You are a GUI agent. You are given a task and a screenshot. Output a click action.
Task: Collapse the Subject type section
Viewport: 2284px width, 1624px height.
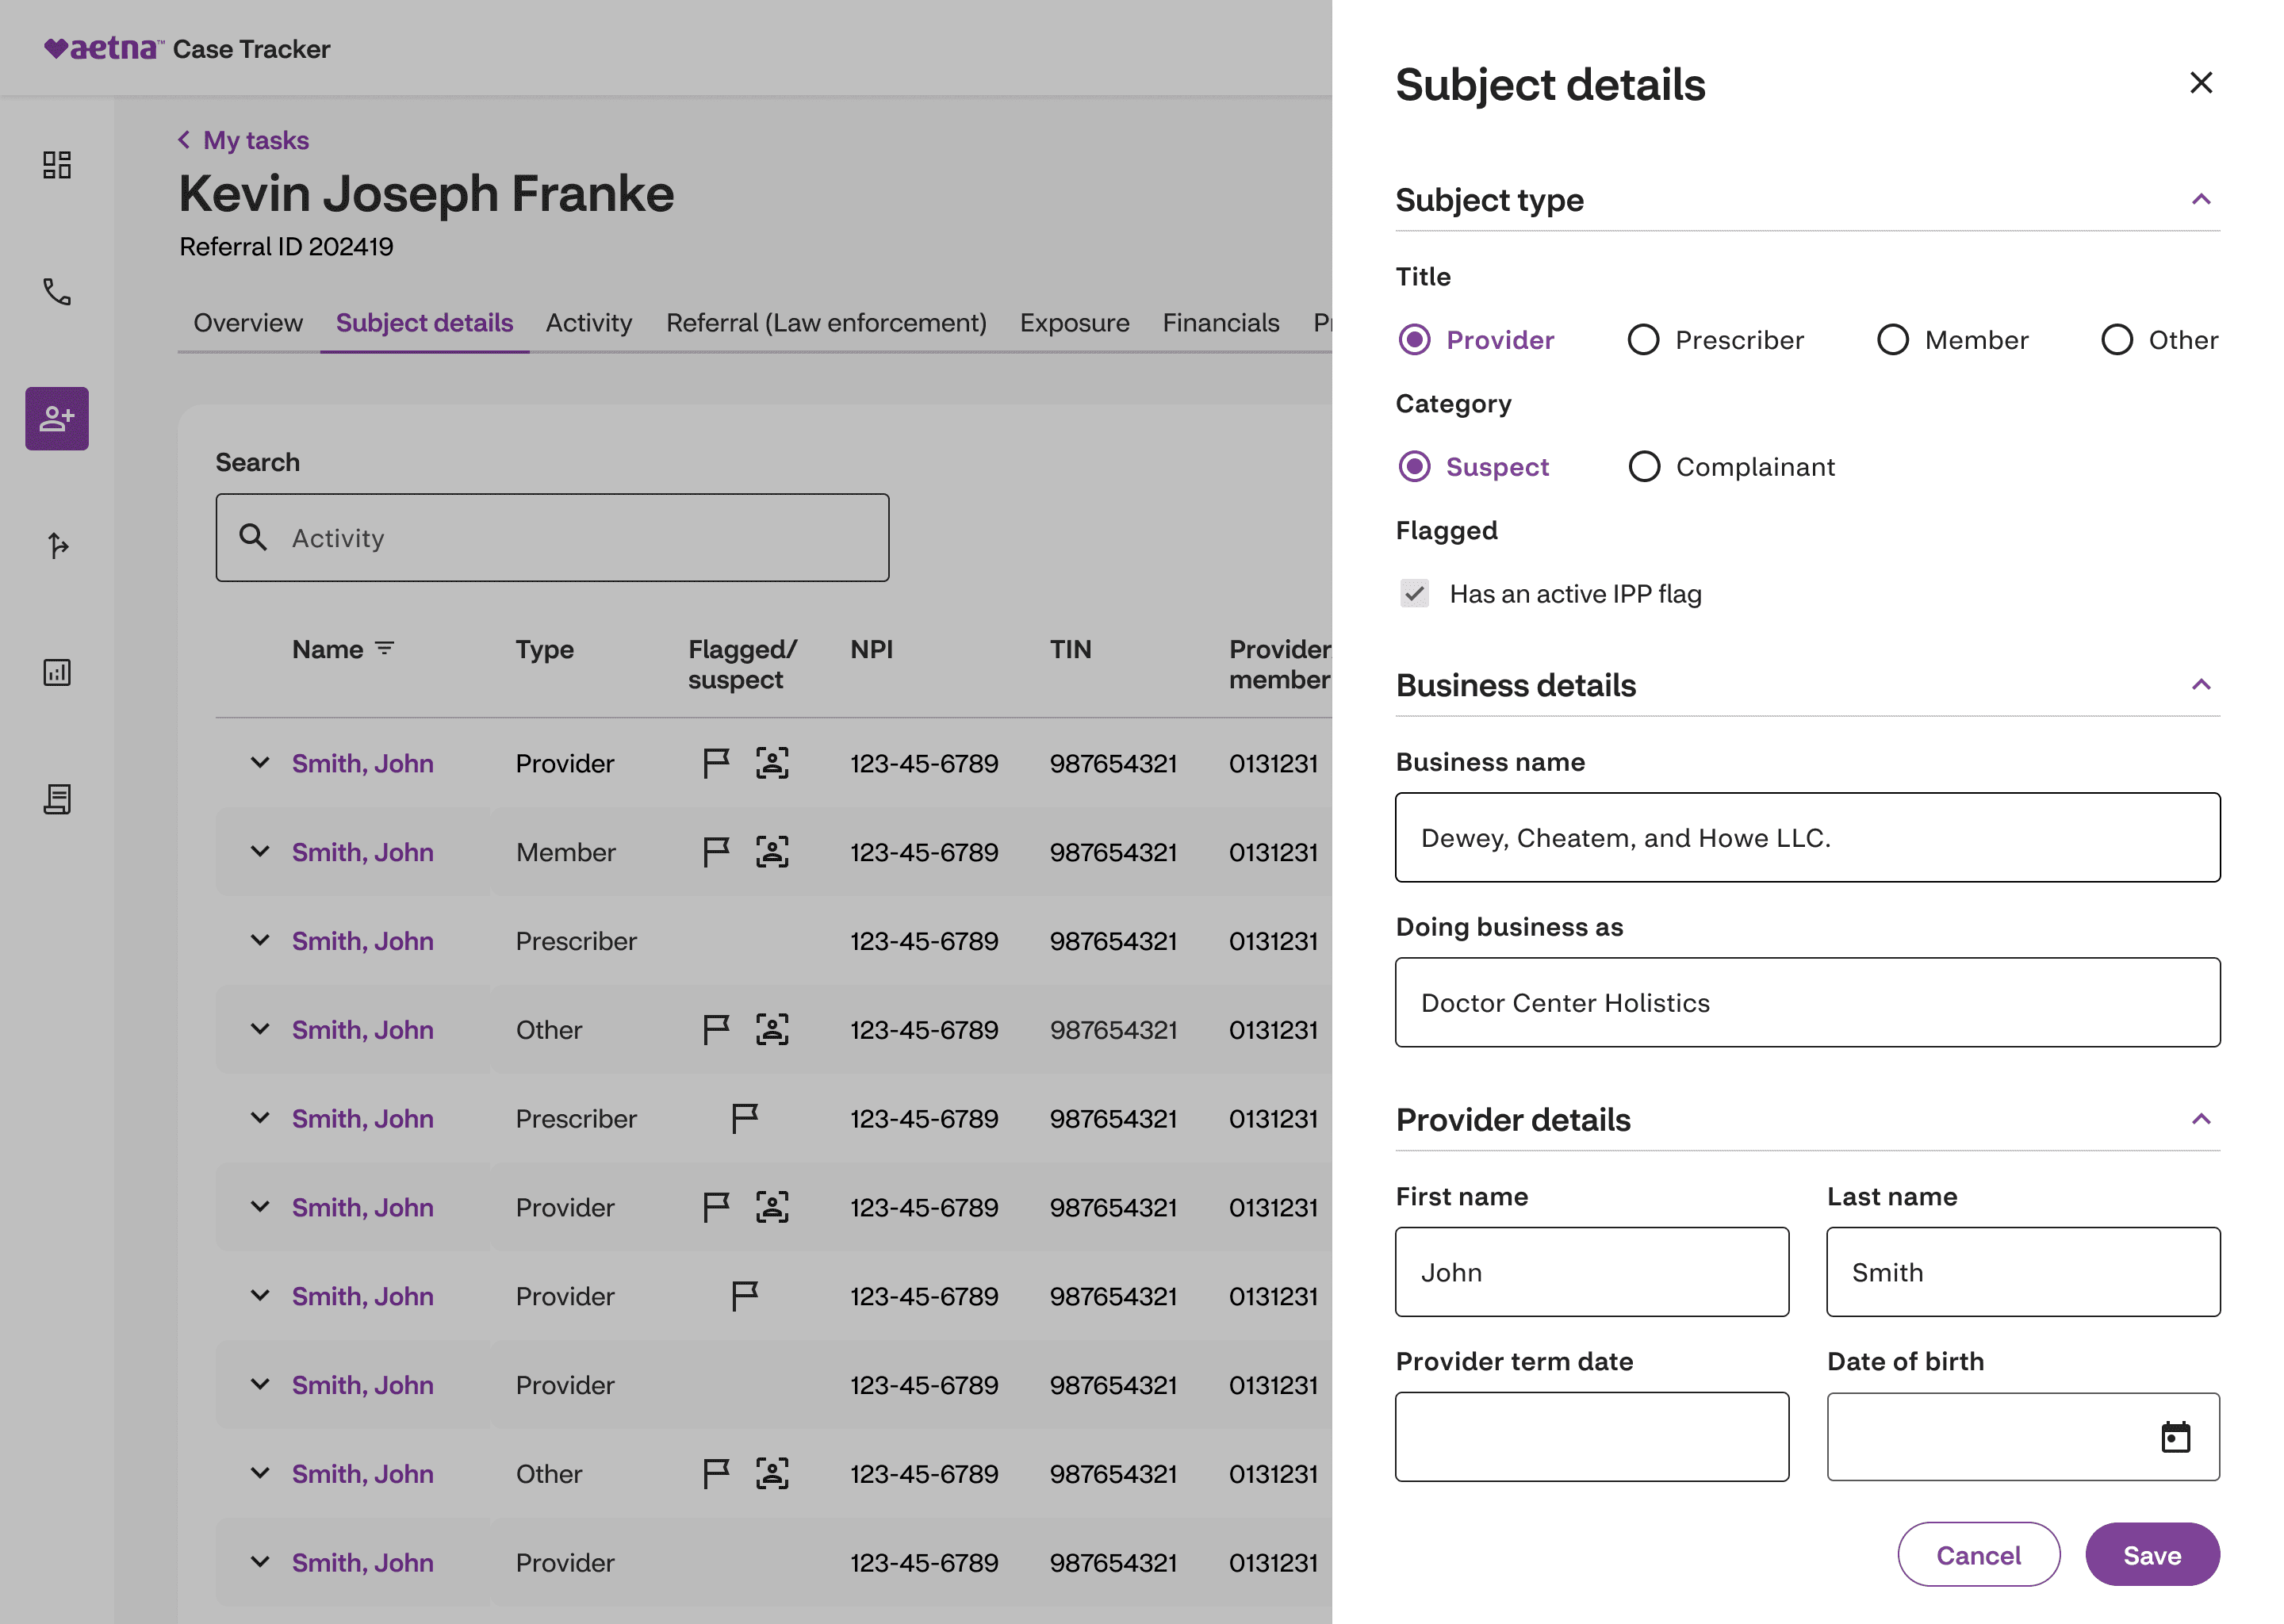[2200, 200]
